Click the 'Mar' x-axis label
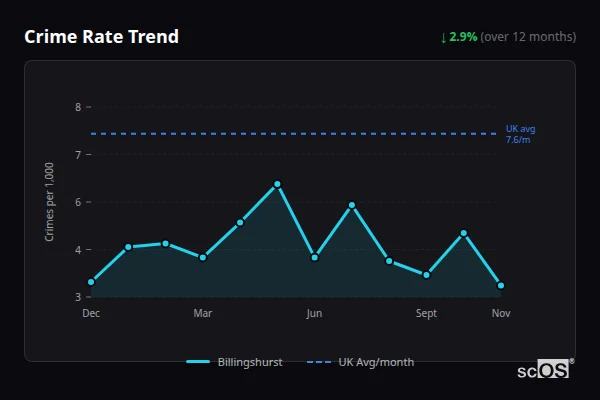Screen dimensions: 600x400 point(203,313)
